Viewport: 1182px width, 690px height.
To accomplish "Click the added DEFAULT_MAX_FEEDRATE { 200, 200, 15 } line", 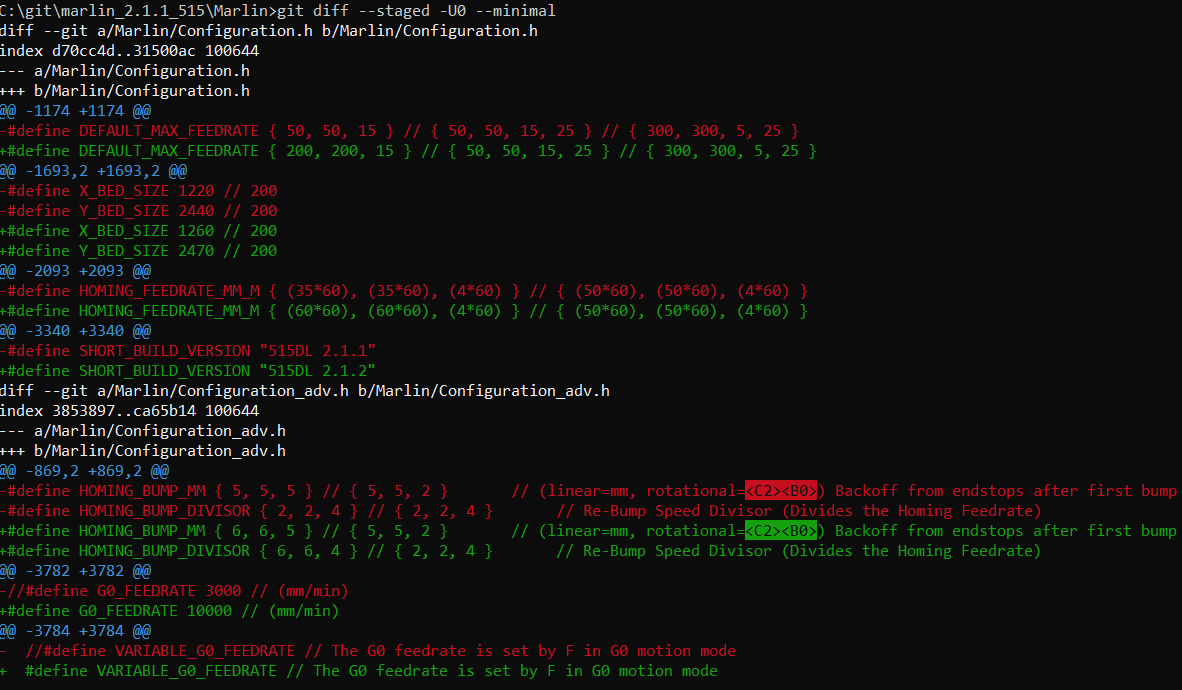I will point(409,151).
